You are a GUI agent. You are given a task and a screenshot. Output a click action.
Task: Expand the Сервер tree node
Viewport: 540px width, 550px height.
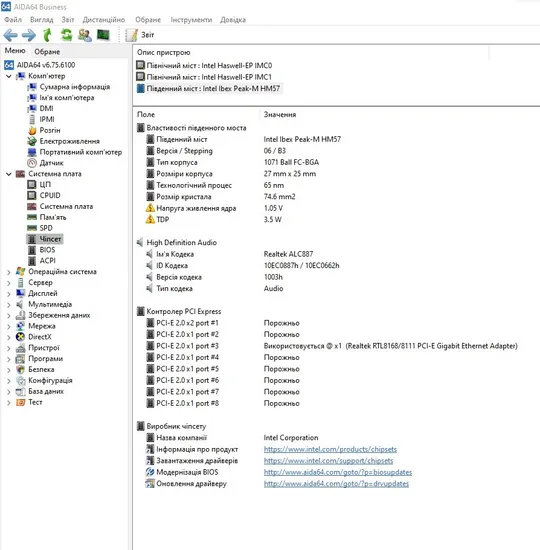(9, 283)
